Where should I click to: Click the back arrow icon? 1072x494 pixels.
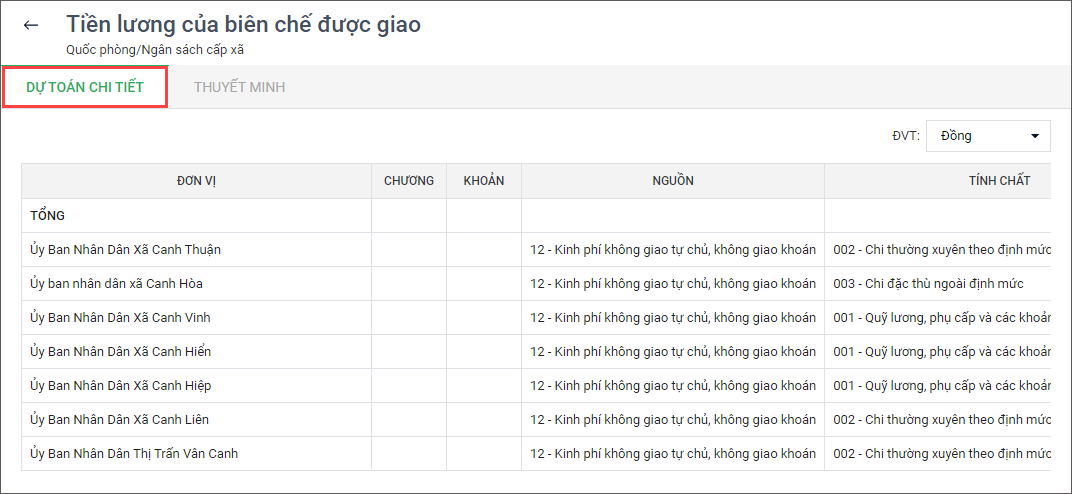pos(31,26)
